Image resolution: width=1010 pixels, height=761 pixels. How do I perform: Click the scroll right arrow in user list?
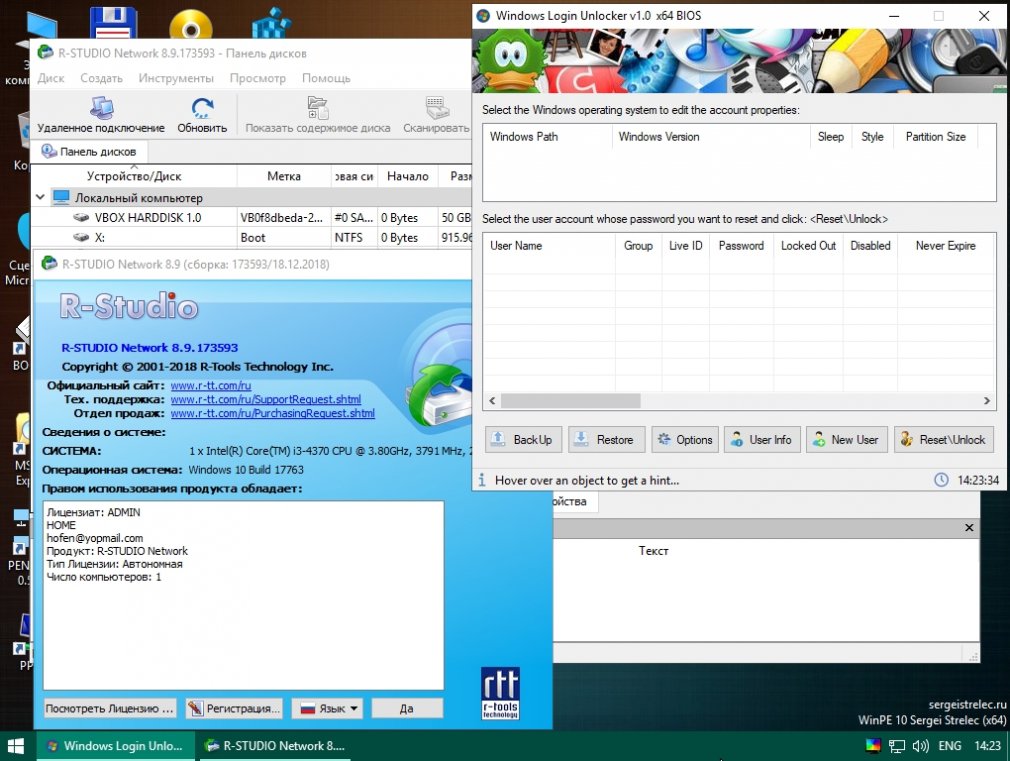[987, 400]
